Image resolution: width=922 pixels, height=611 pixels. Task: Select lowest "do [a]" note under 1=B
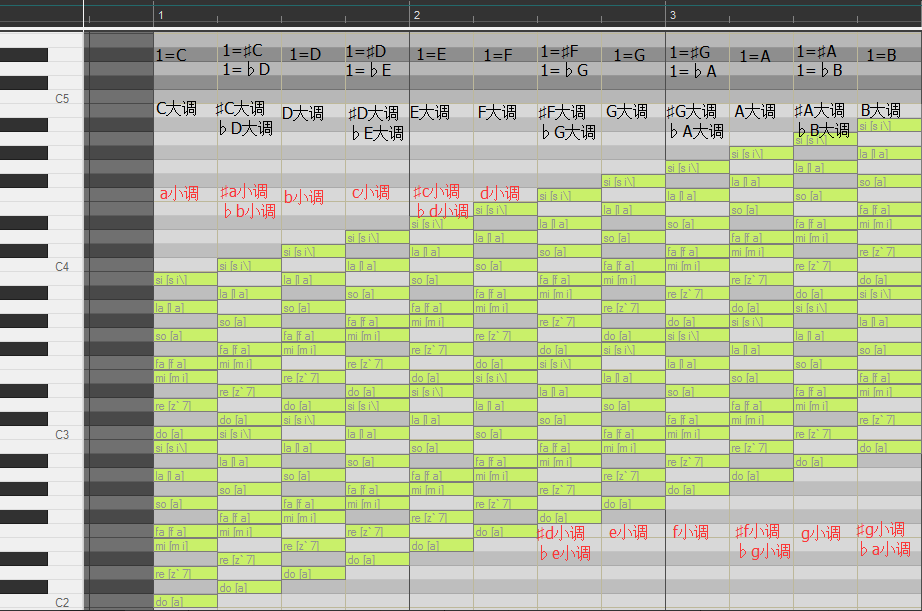pyautogui.click(x=890, y=448)
